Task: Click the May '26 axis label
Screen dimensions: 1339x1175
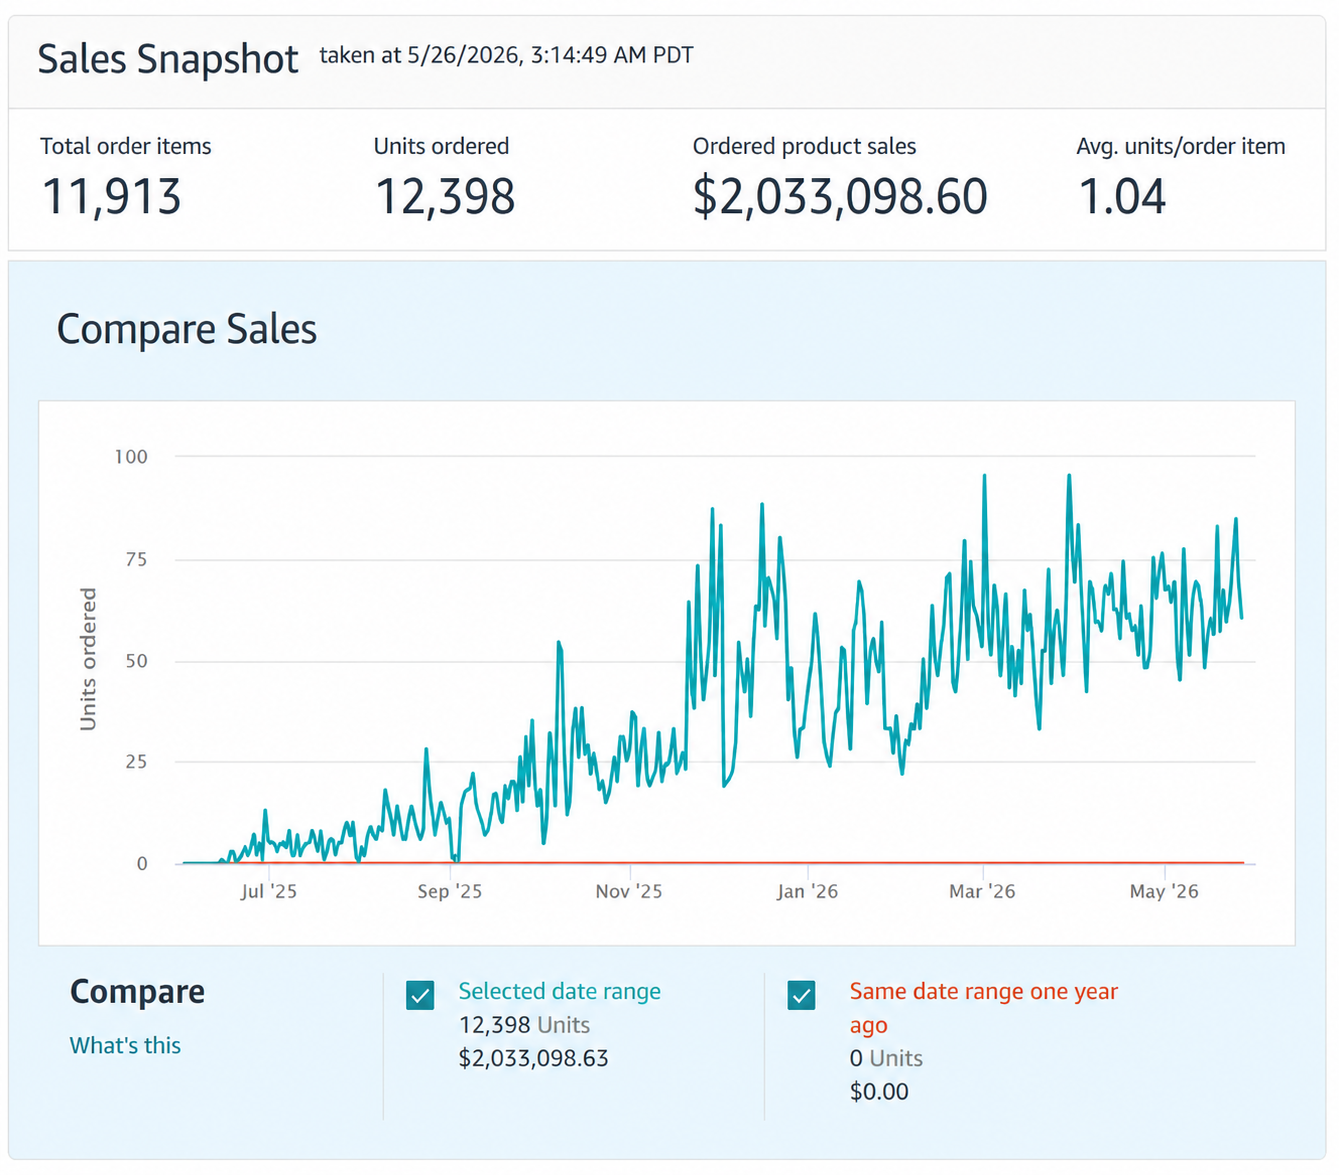Action: (1164, 891)
